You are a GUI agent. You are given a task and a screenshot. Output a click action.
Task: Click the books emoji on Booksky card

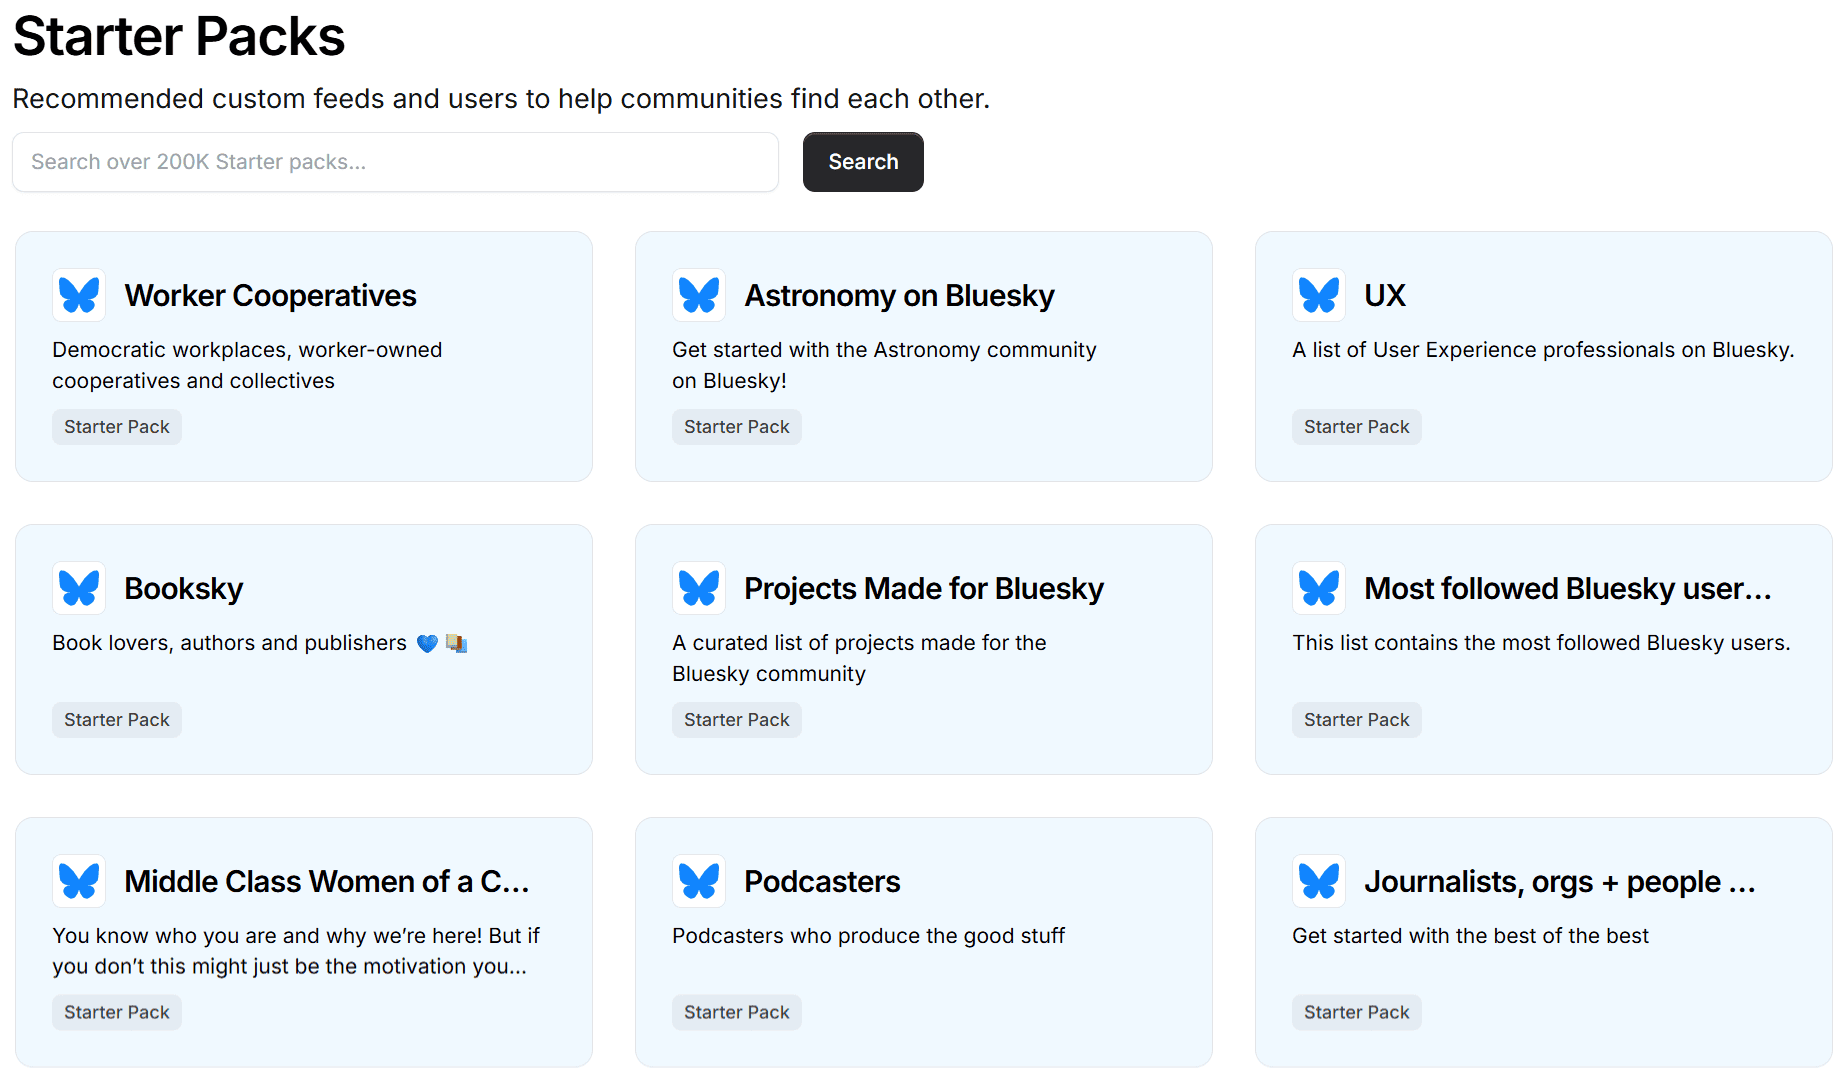[456, 643]
